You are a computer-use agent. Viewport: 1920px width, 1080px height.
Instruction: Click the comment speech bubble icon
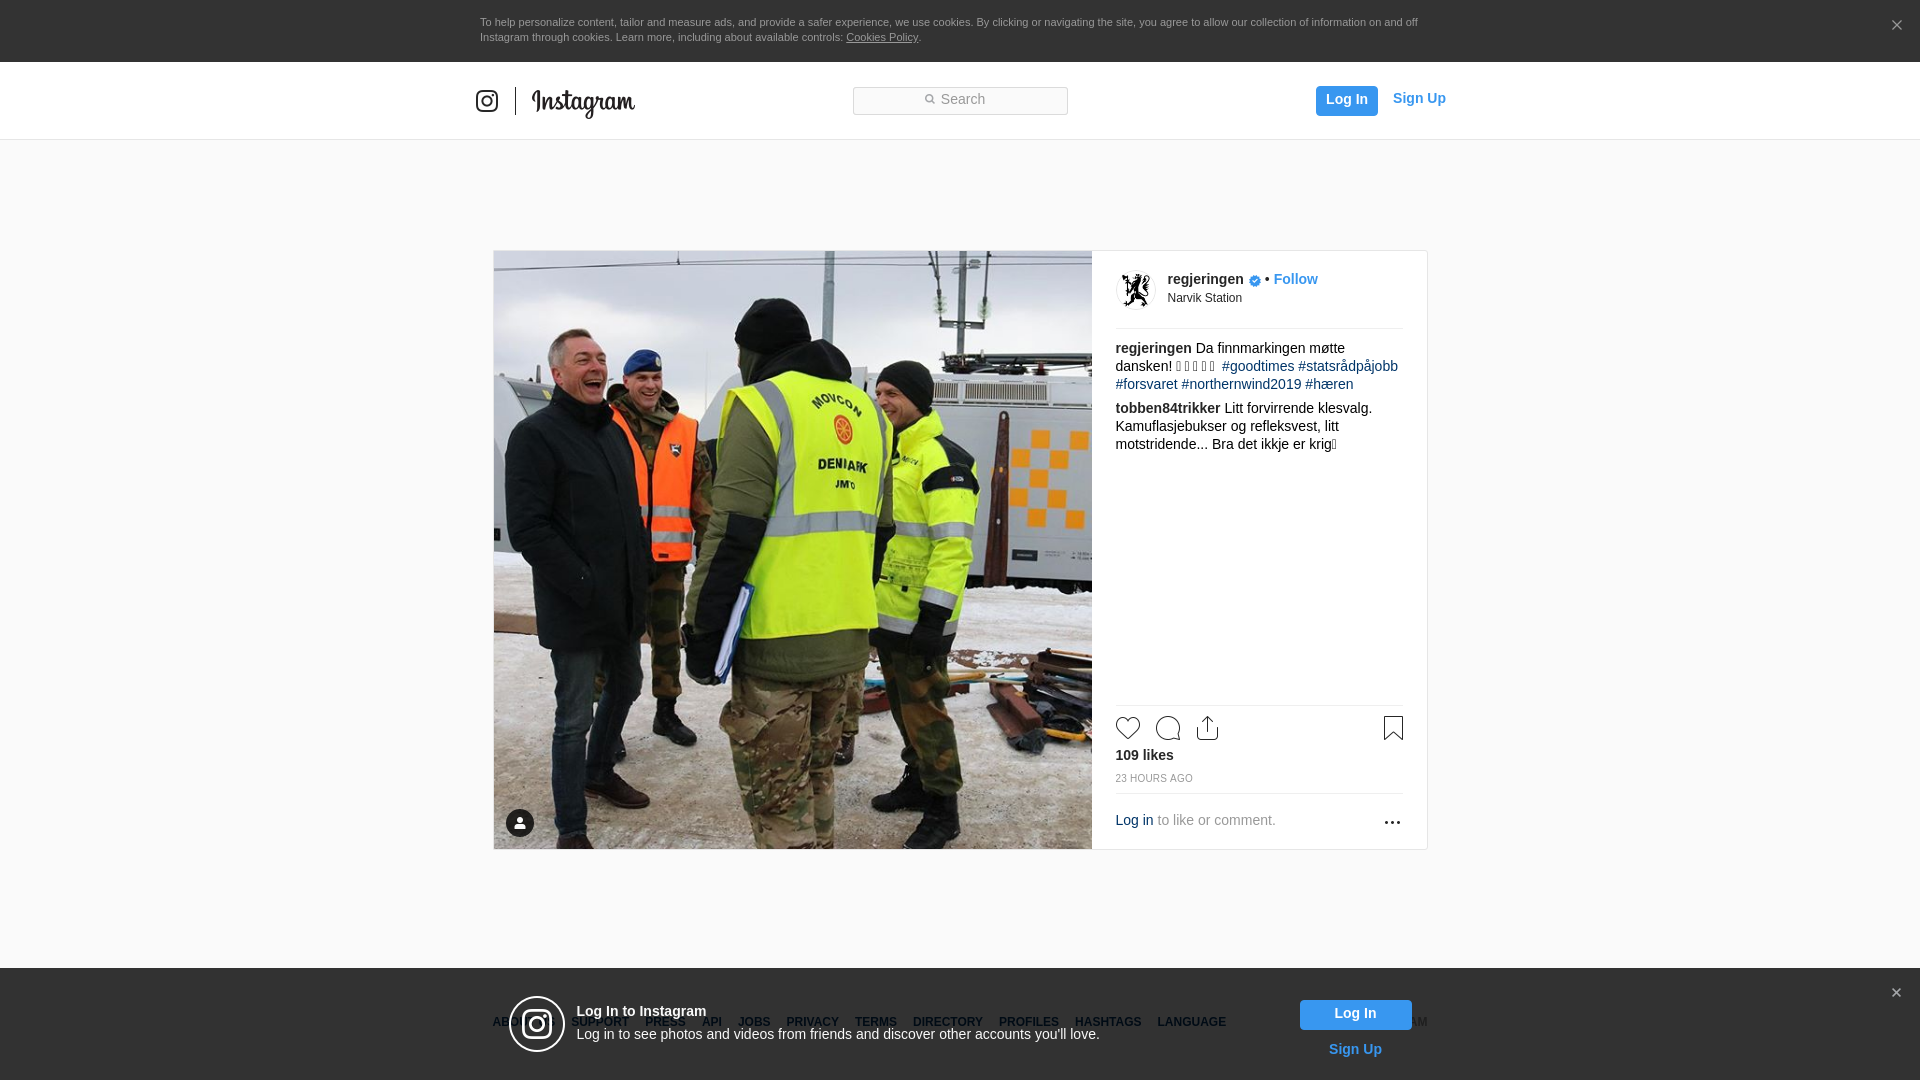tap(1168, 728)
